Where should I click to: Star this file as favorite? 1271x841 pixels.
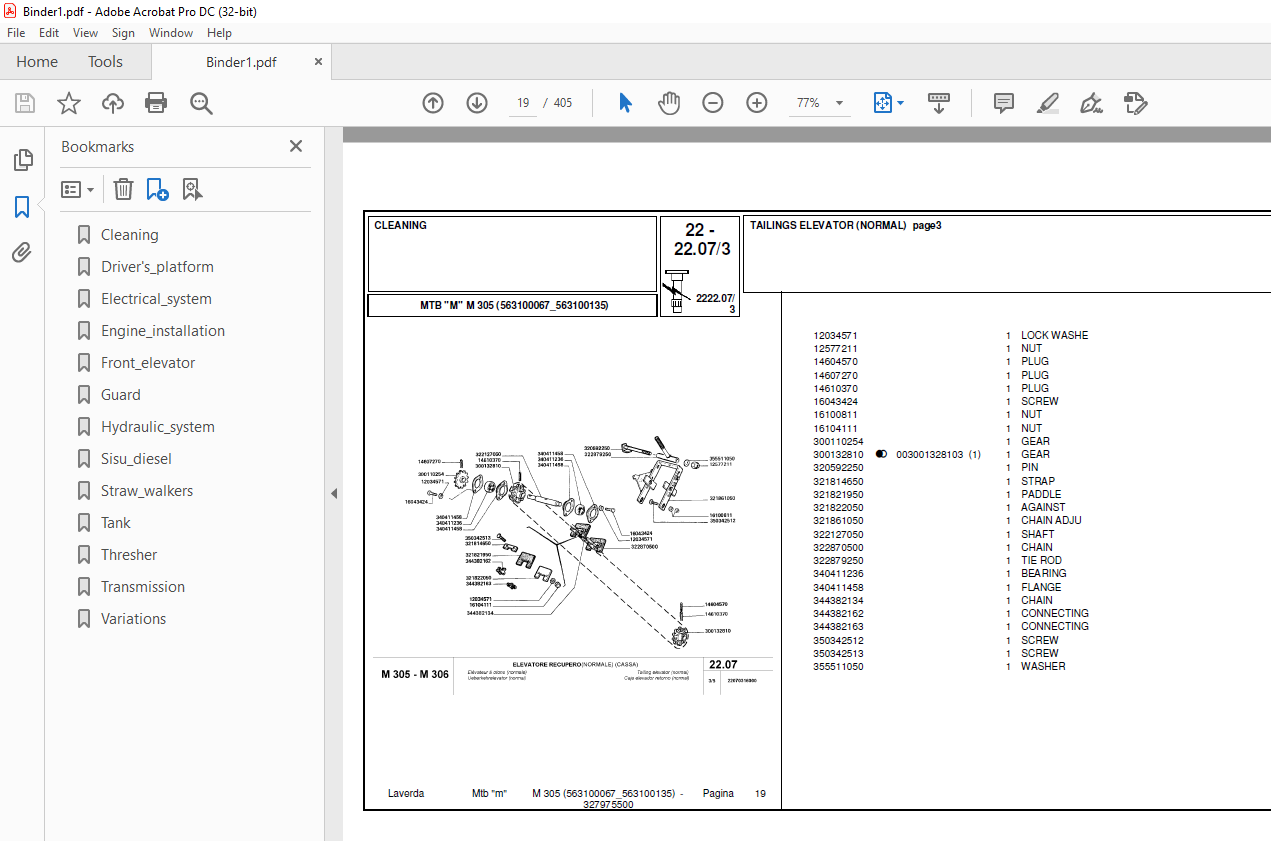[x=69, y=103]
